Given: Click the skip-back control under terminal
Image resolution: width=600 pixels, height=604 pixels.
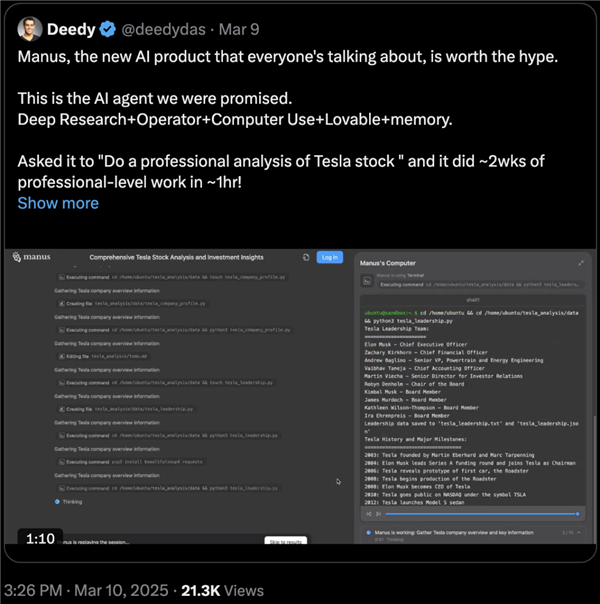Looking at the screenshot, I should [369, 513].
